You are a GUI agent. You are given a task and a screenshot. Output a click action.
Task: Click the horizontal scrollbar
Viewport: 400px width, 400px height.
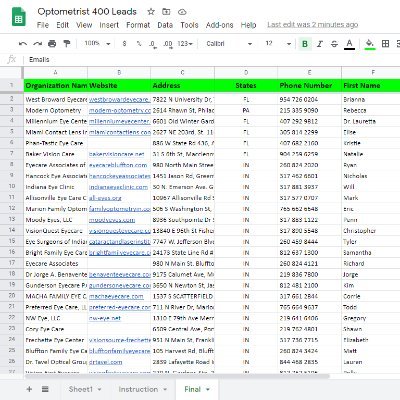click(x=177, y=376)
